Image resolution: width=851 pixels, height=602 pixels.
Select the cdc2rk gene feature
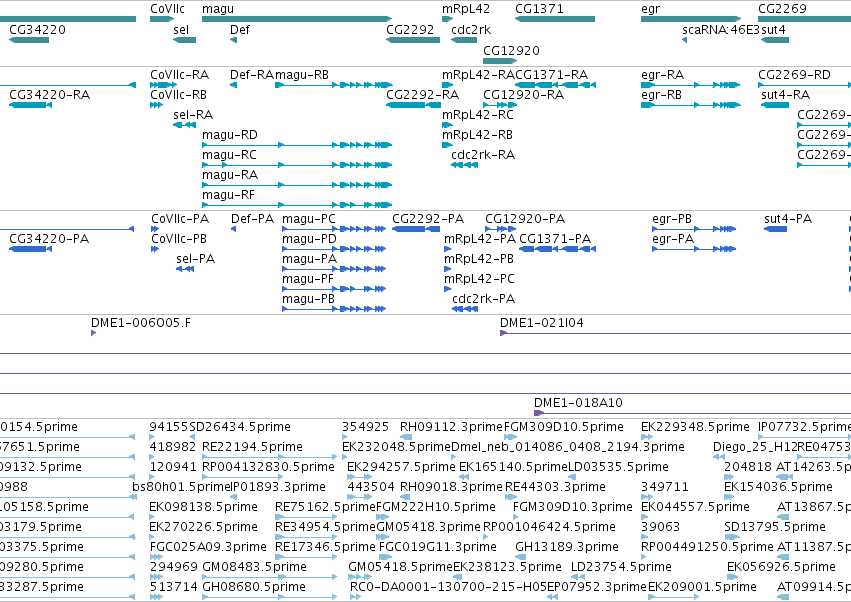tap(464, 40)
